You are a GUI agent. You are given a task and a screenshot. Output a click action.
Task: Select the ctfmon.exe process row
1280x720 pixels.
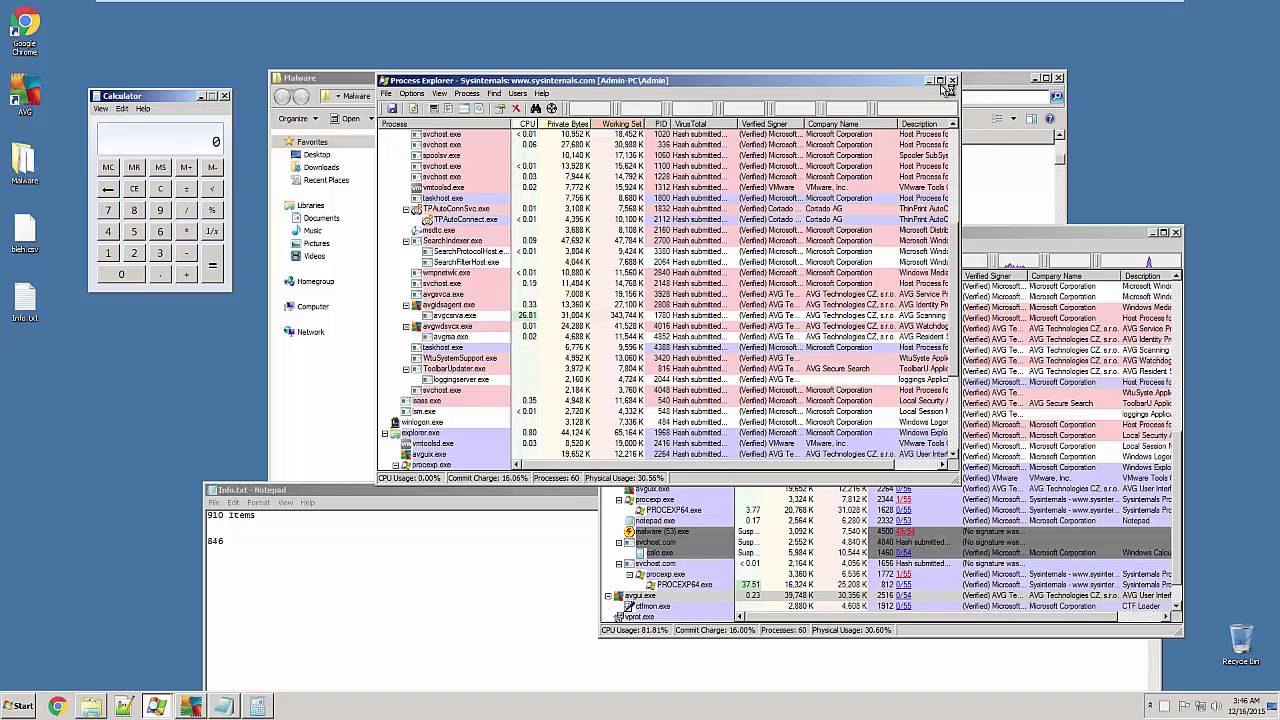pyautogui.click(x=888, y=606)
